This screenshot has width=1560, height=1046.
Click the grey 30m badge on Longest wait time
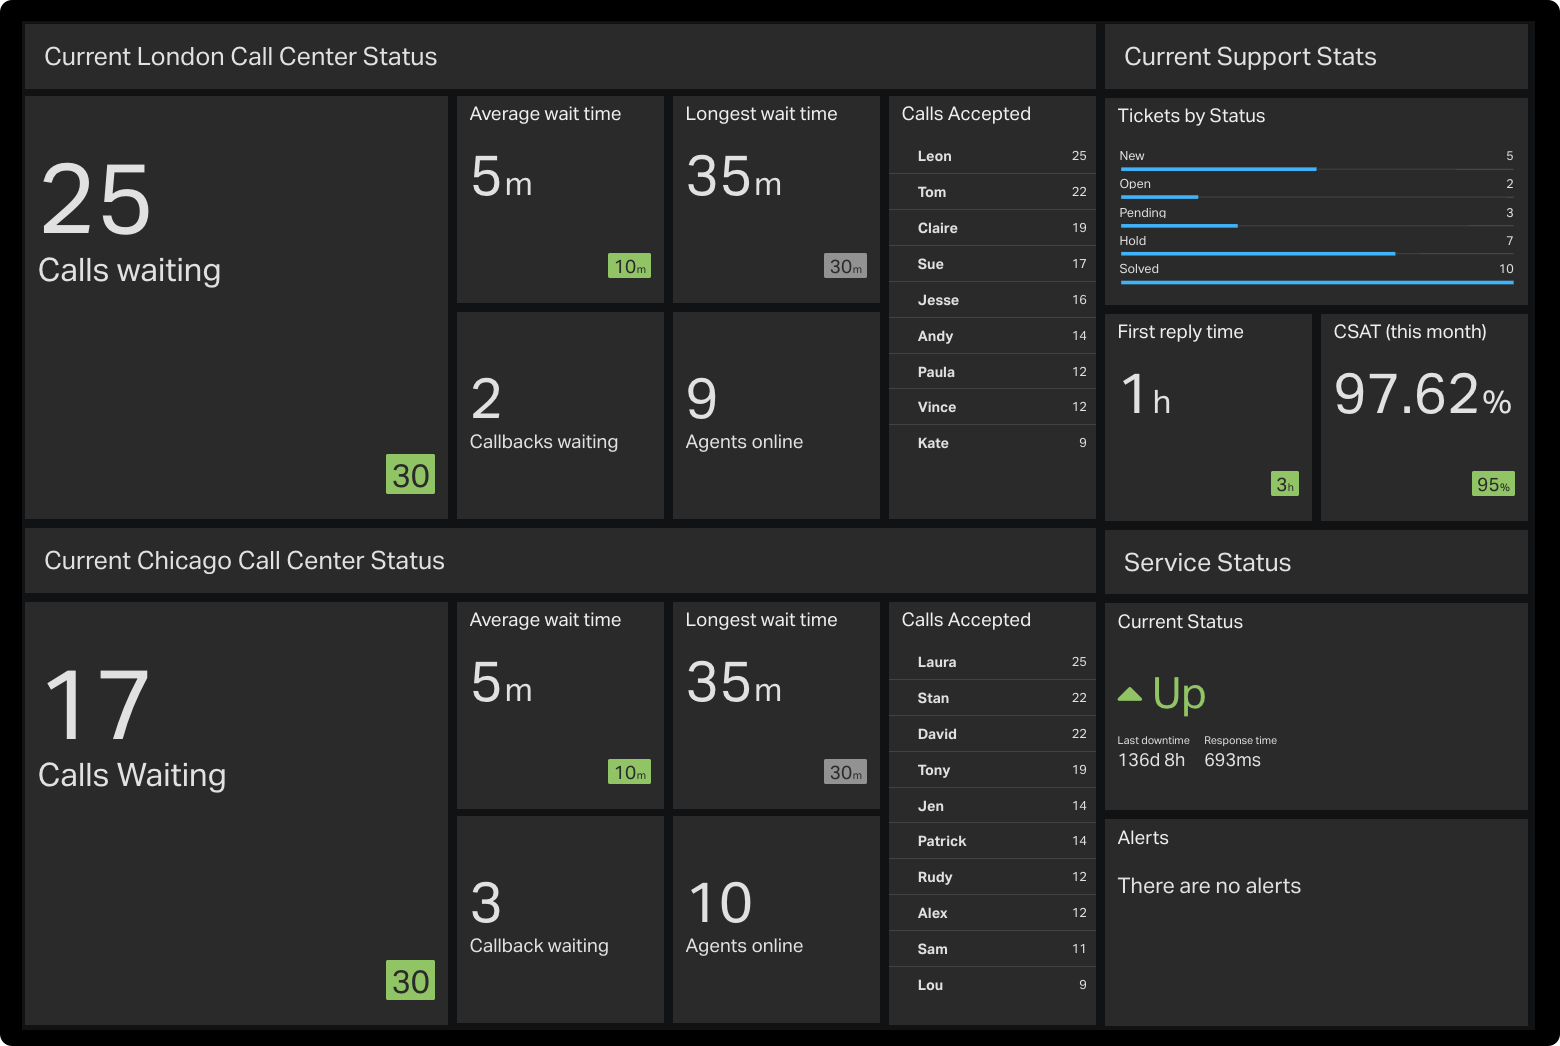pos(845,266)
